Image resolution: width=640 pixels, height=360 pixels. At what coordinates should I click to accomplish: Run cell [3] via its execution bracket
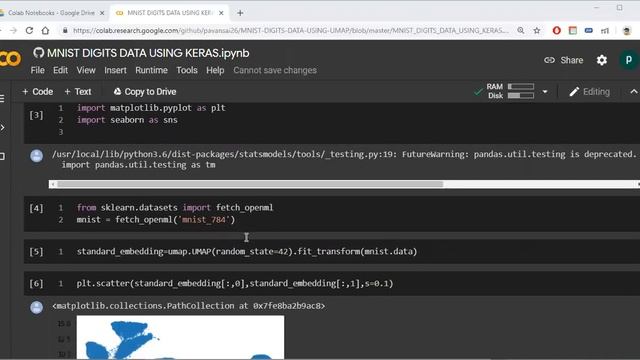36,115
